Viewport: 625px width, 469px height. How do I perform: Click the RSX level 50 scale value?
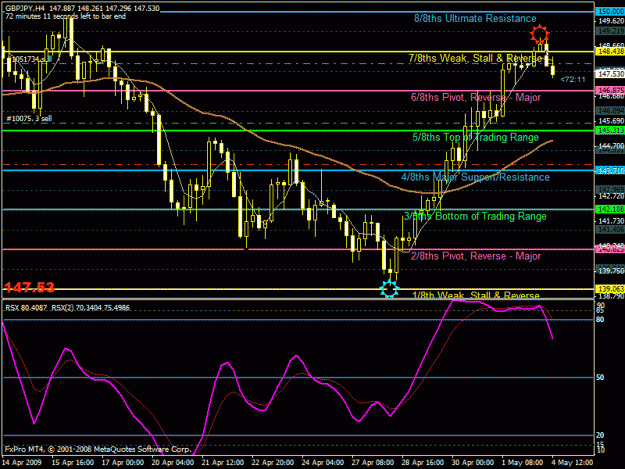[600, 377]
